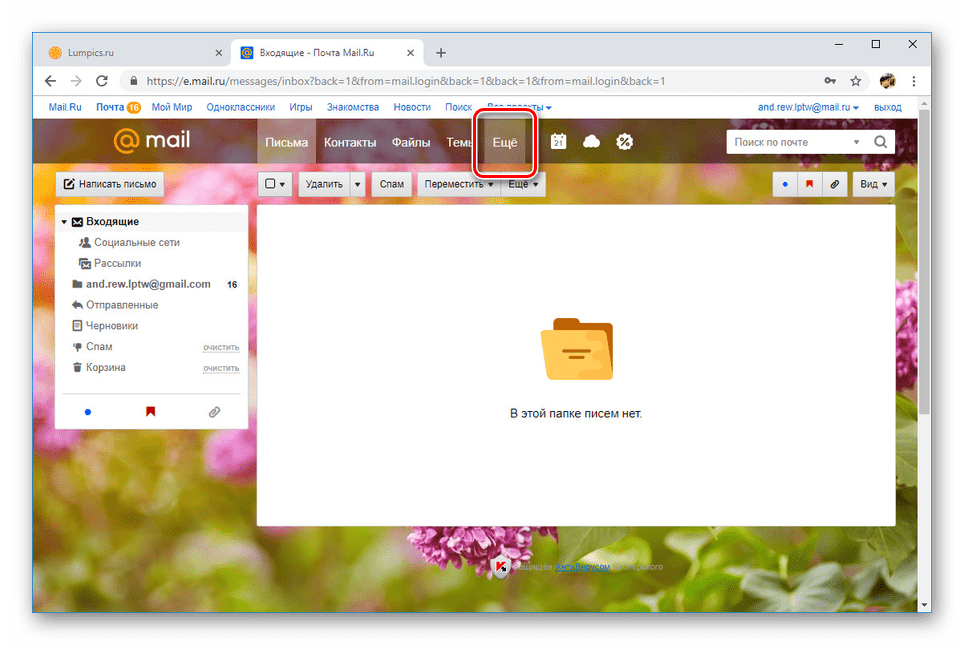
Task: Toggle the select-all checkbox above the message list
Action: 271,184
